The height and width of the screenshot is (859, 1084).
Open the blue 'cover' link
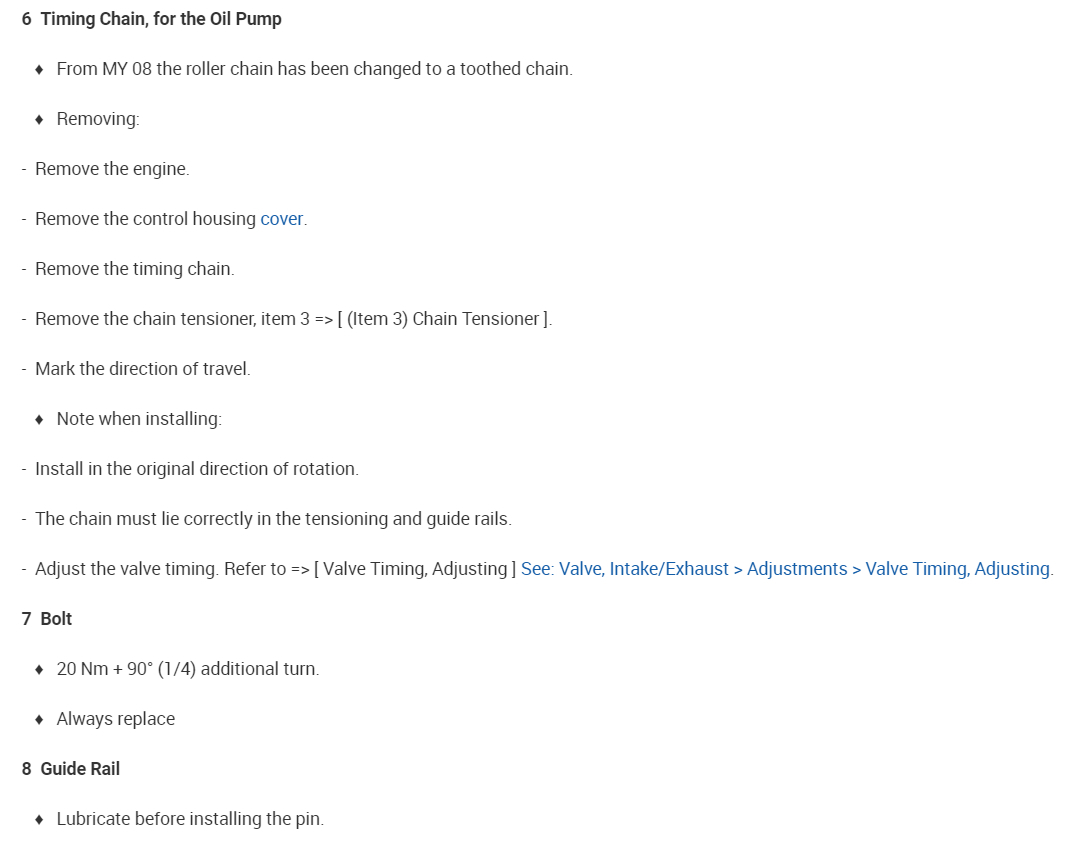[281, 219]
